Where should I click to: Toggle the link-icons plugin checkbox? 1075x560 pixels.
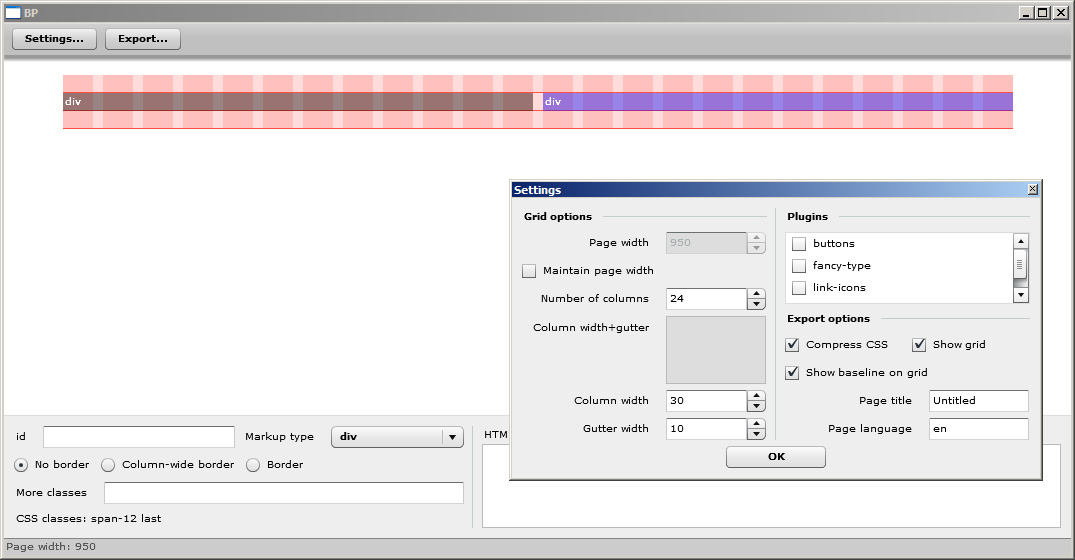click(x=799, y=288)
